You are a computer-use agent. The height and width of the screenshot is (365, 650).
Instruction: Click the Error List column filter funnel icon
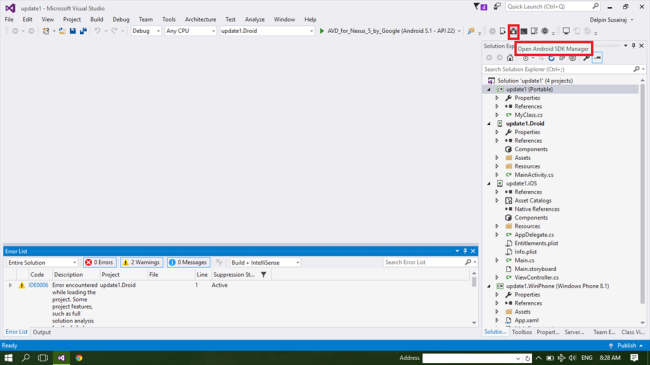[264, 275]
